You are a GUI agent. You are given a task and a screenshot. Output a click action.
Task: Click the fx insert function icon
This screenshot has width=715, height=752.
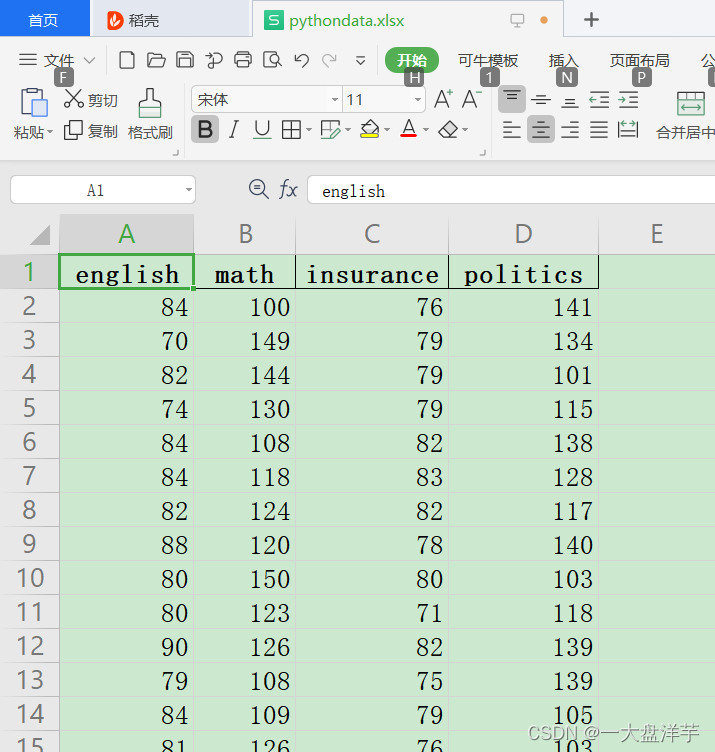pos(288,189)
